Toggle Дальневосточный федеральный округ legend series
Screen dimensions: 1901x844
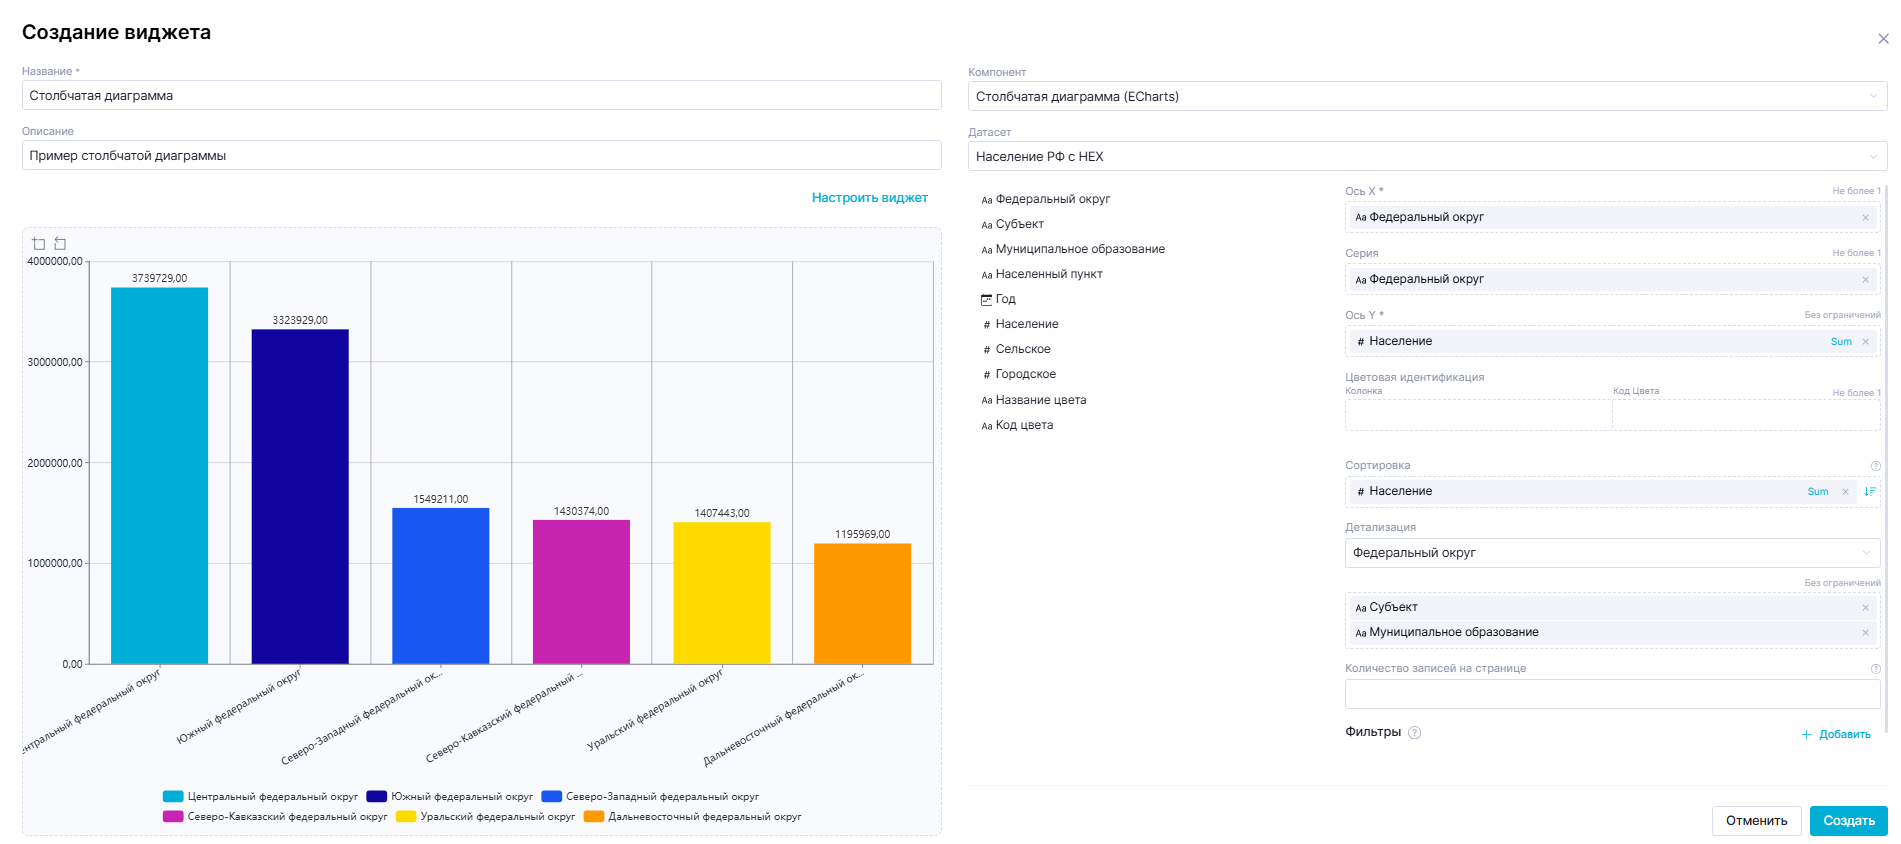coord(692,817)
